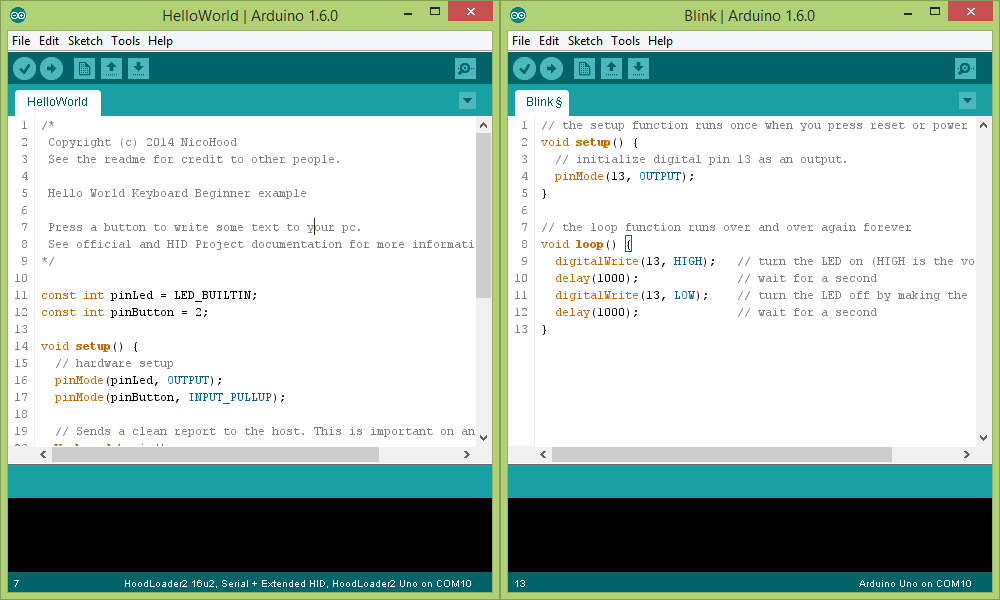Click the down arrow on the HelloWorld vertical scrollbar

[x=483, y=437]
